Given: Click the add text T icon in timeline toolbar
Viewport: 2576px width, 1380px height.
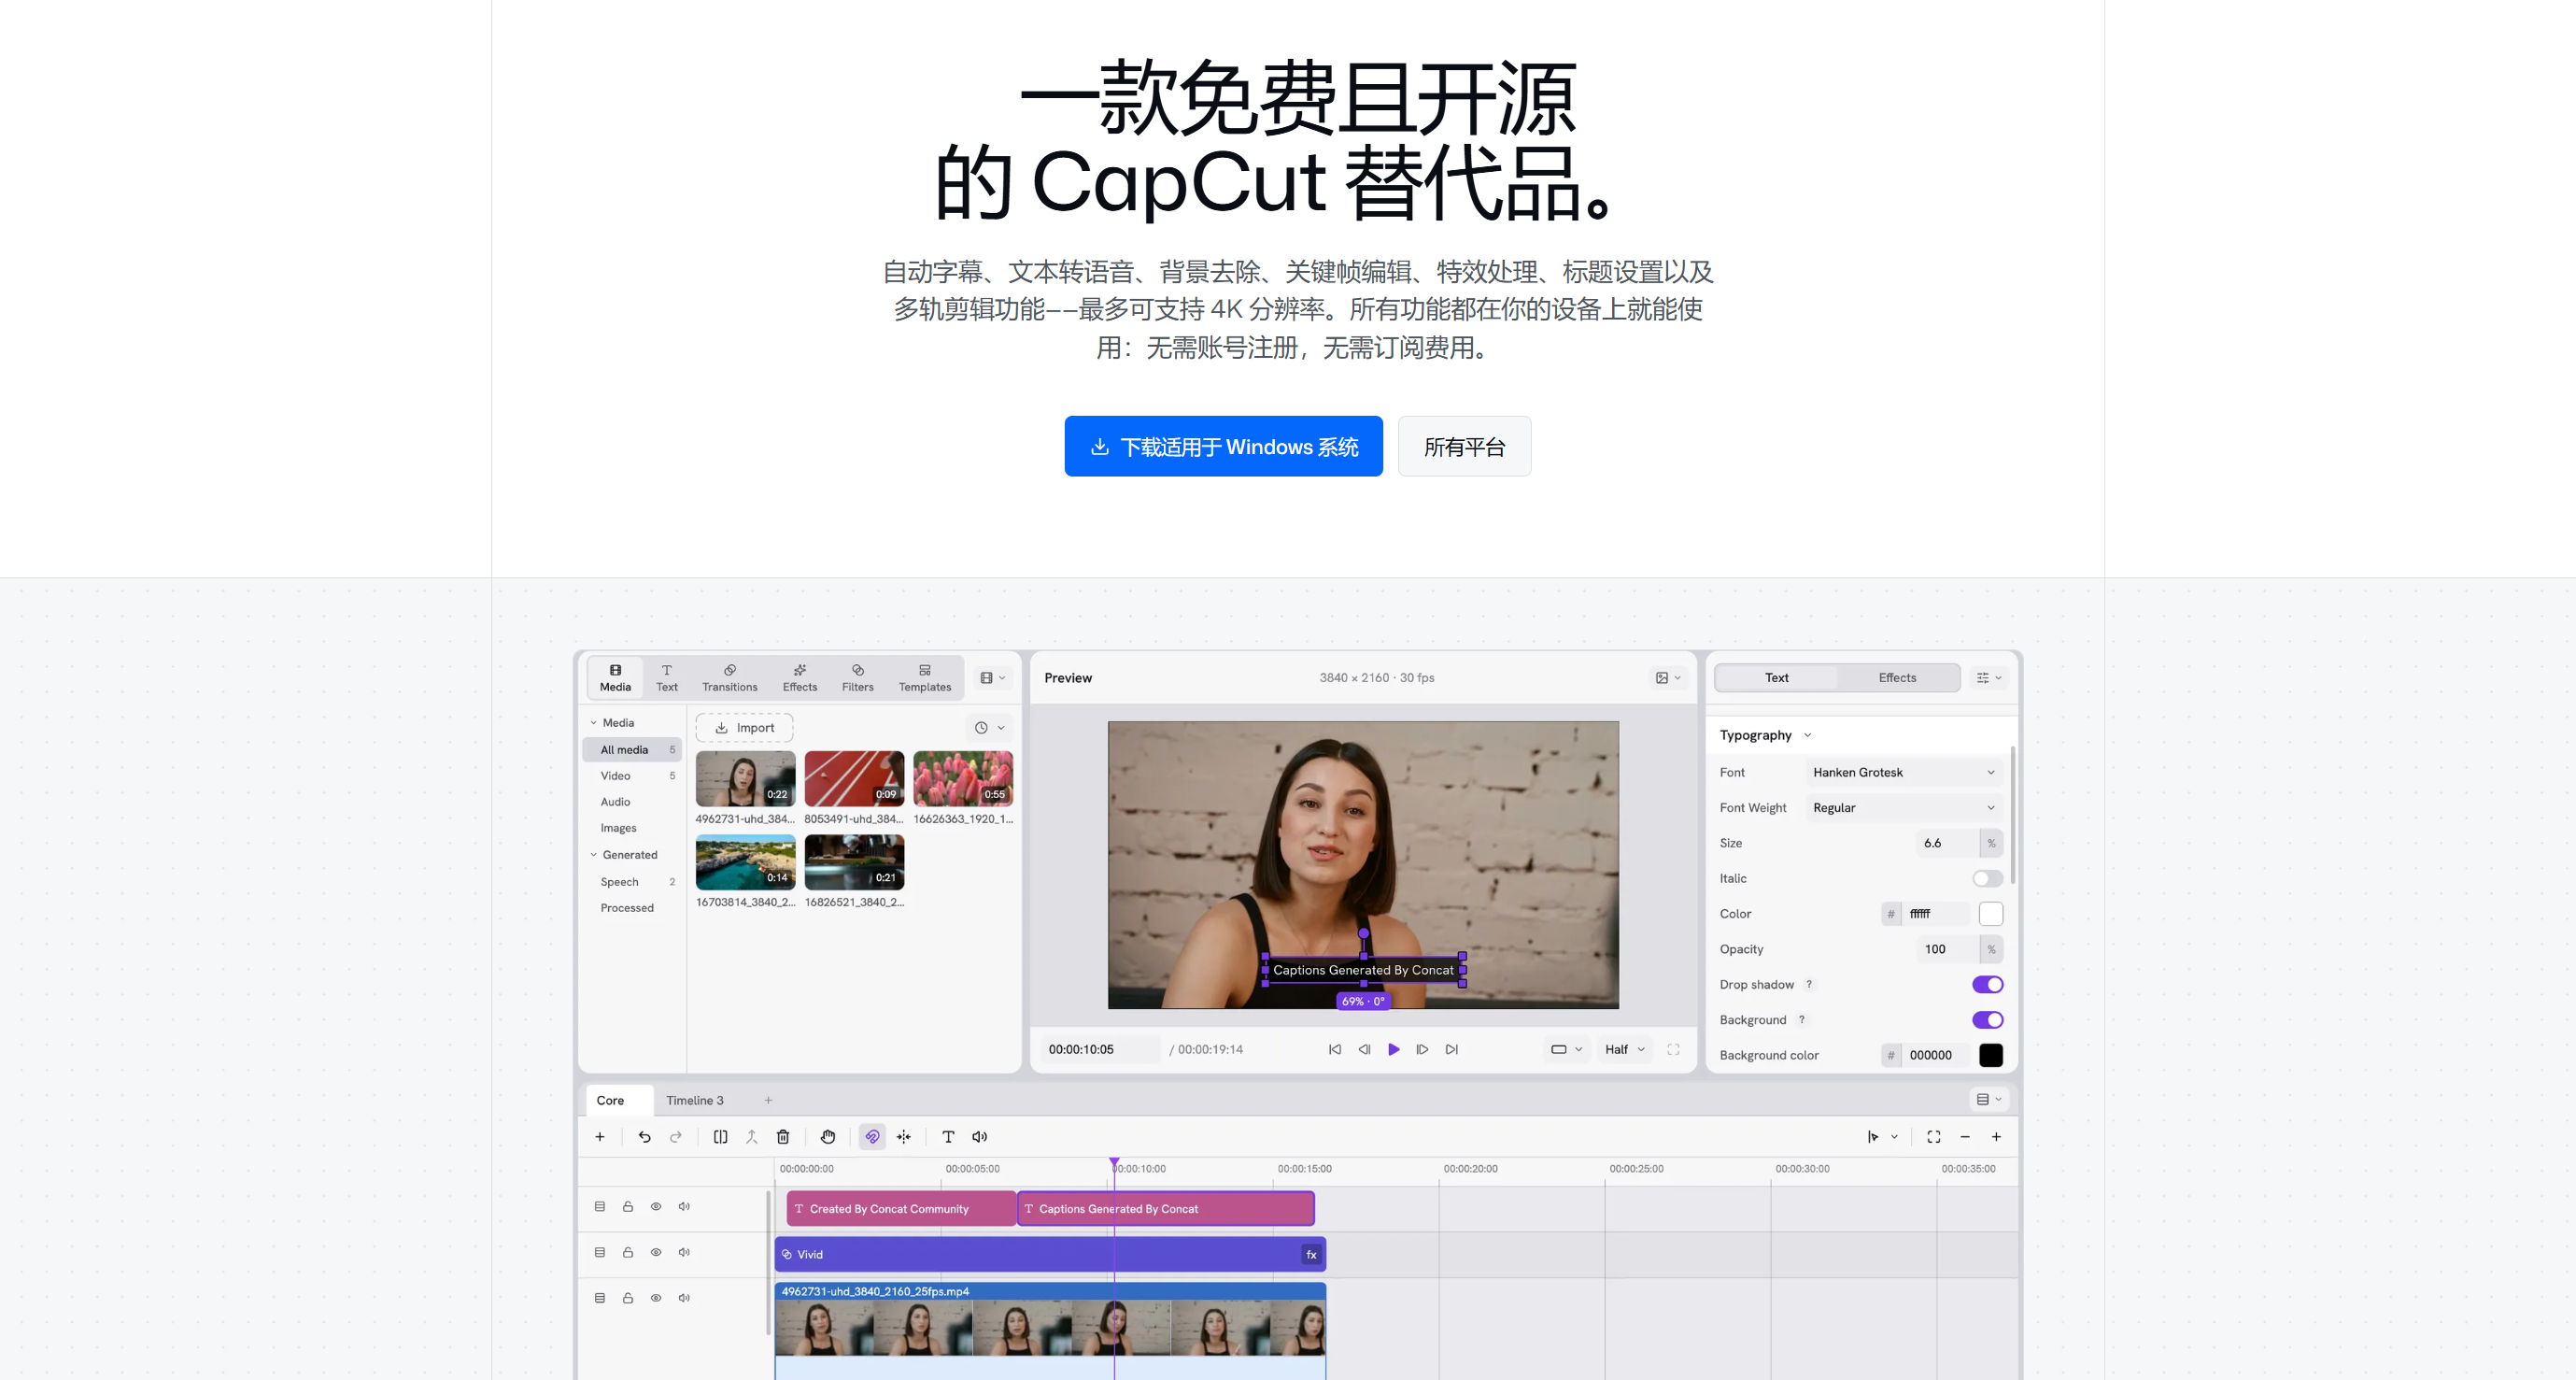Looking at the screenshot, I should (948, 1137).
